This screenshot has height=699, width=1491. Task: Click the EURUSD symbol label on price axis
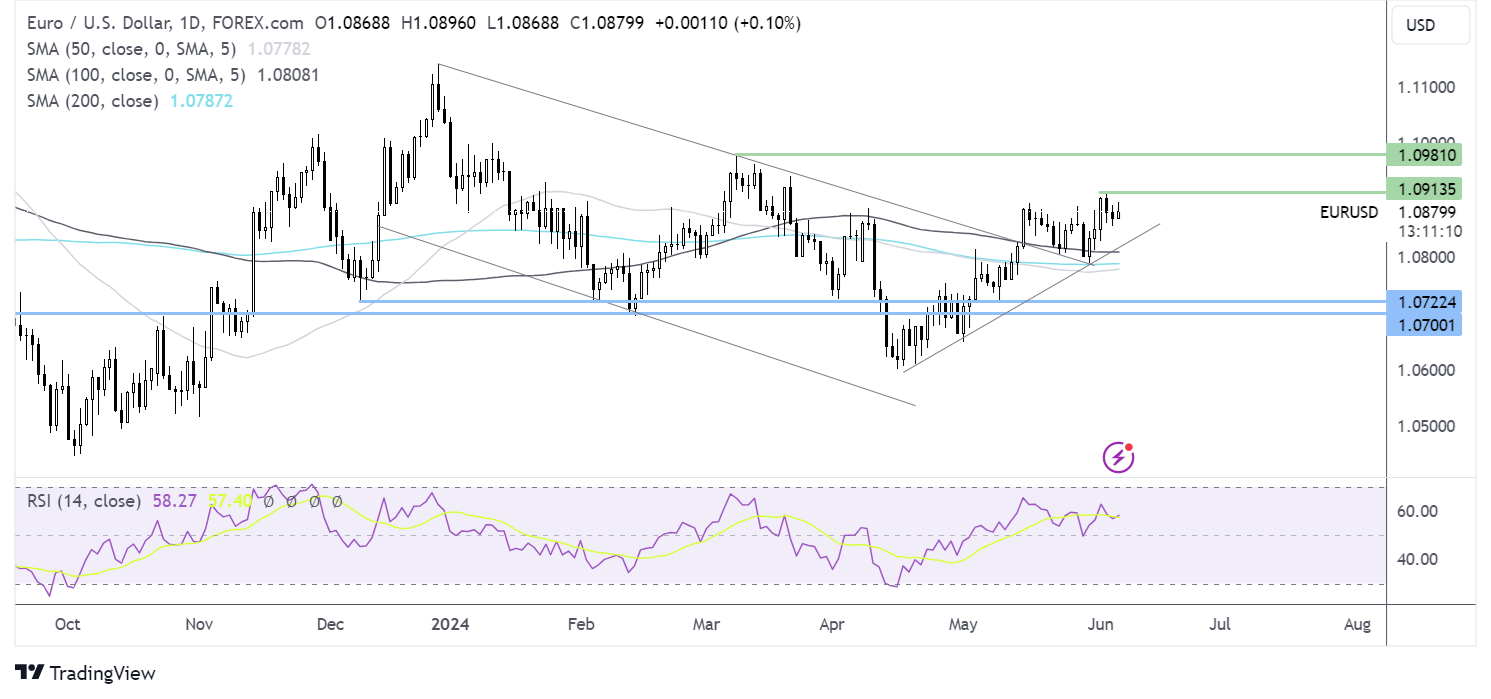pyautogui.click(x=1349, y=212)
